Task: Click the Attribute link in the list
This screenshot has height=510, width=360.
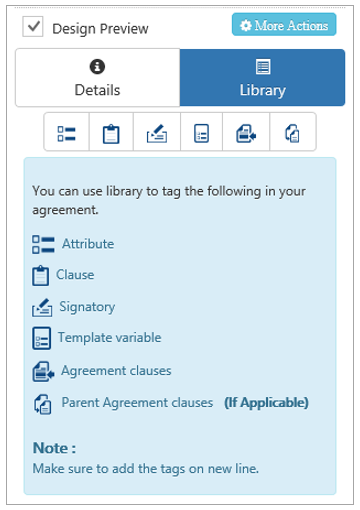Action: click(88, 244)
